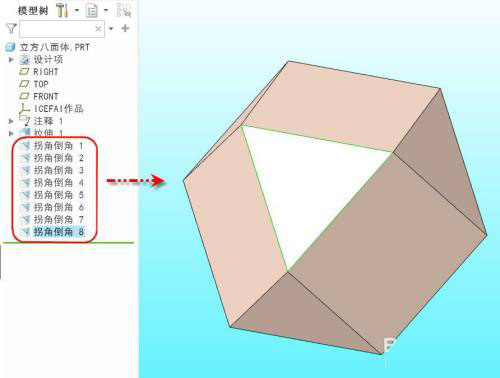Screen dimensions: 500x378
Task: Select 拐角倒角 4 feature
Action: (x=58, y=183)
